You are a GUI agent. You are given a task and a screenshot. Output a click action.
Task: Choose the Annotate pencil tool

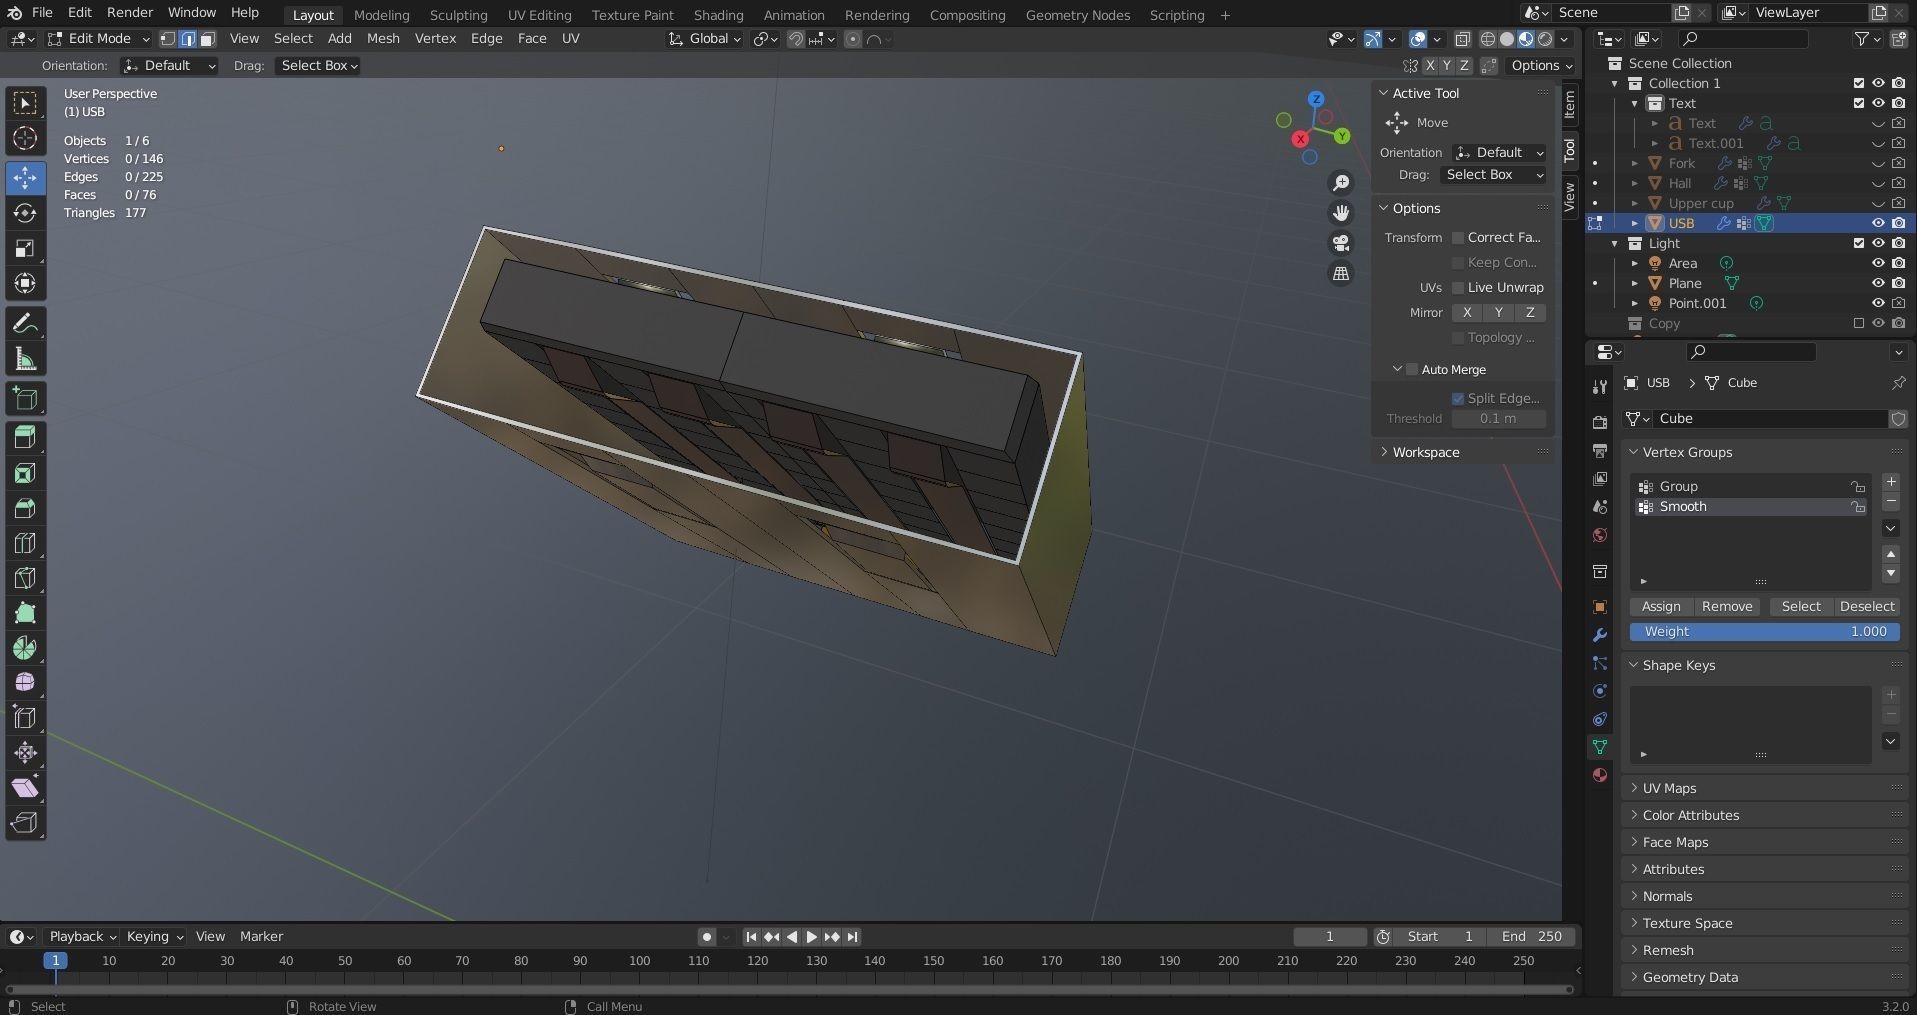click(x=25, y=324)
